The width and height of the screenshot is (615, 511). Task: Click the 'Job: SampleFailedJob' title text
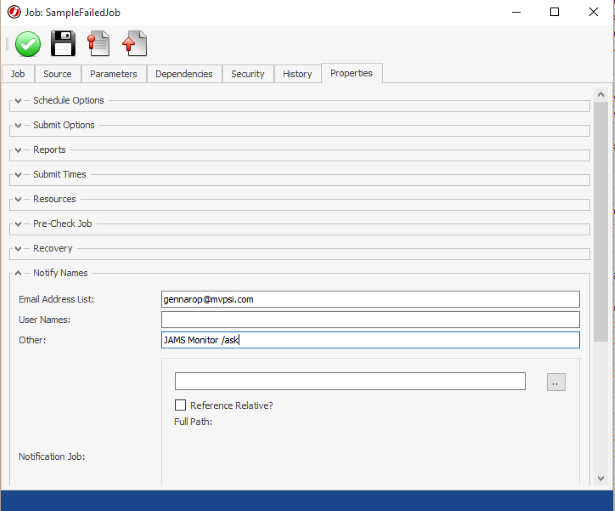(x=73, y=13)
